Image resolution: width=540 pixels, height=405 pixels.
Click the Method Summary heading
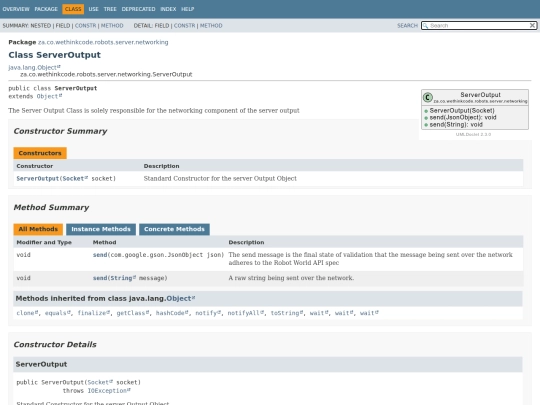tap(51, 207)
